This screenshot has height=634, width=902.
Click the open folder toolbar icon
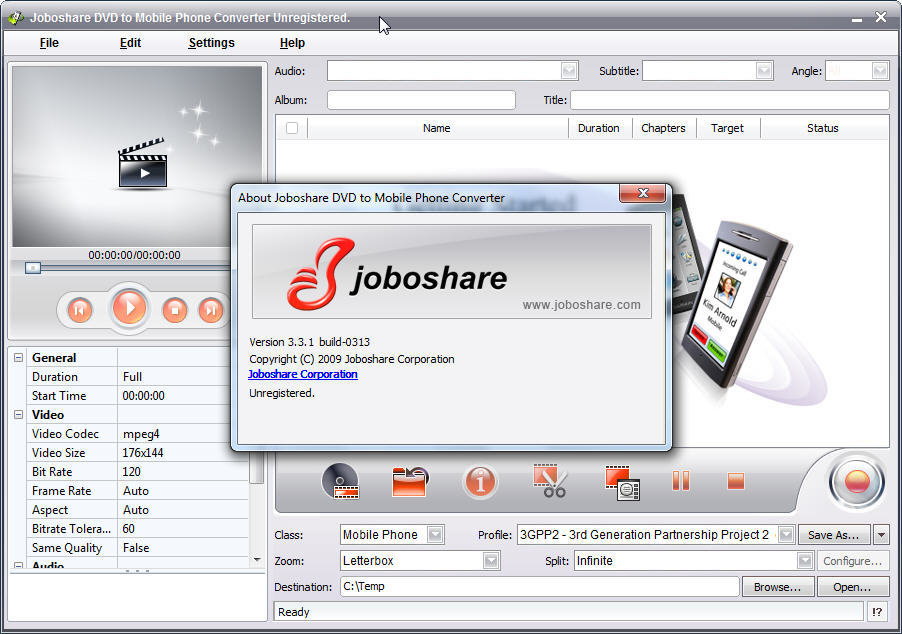pos(410,481)
